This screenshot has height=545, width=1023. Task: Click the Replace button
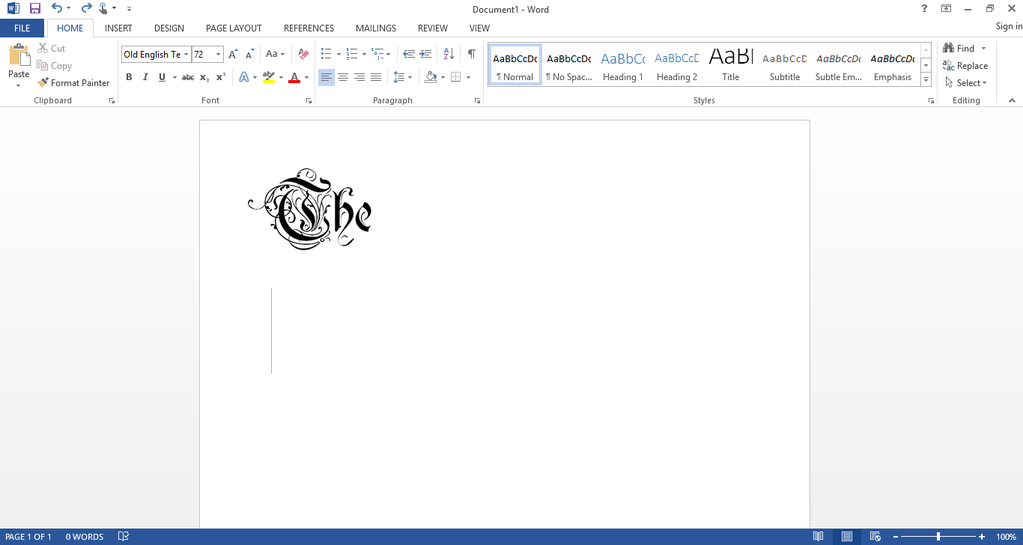[965, 66]
